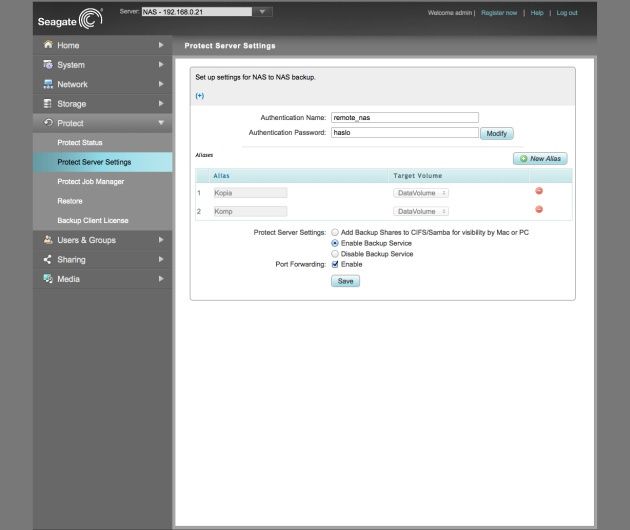Click the Authentication Password field
This screenshot has height=530, width=630.
click(x=405, y=132)
